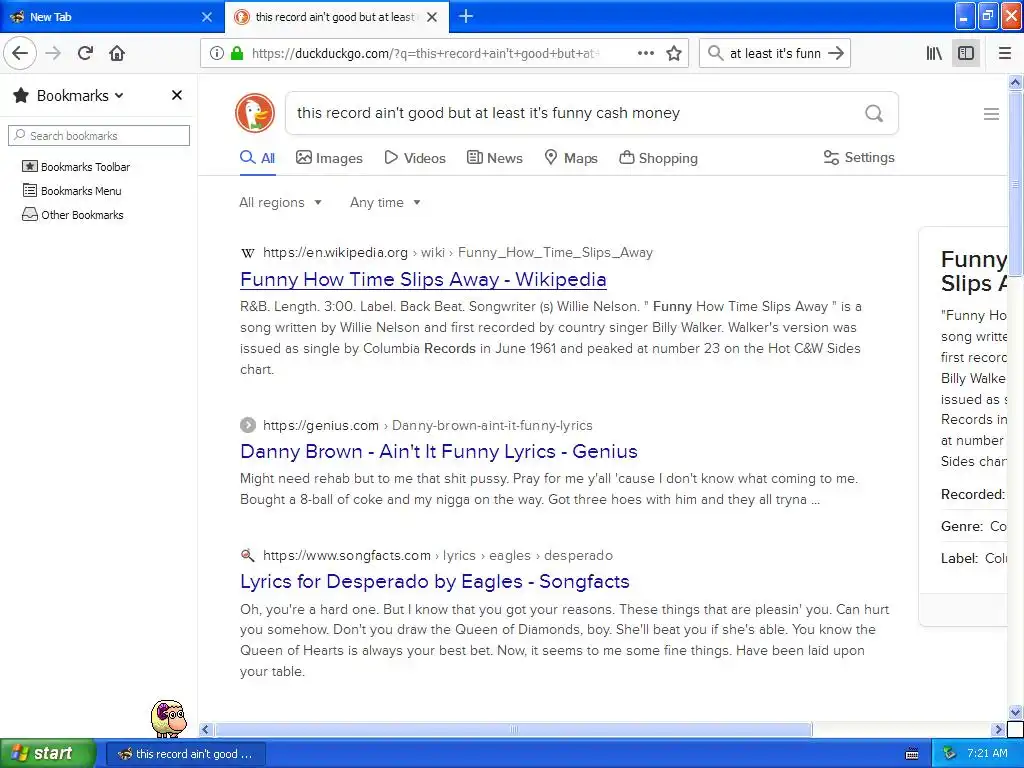Click the forward navigation arrow
The width and height of the screenshot is (1024, 768).
coord(53,53)
